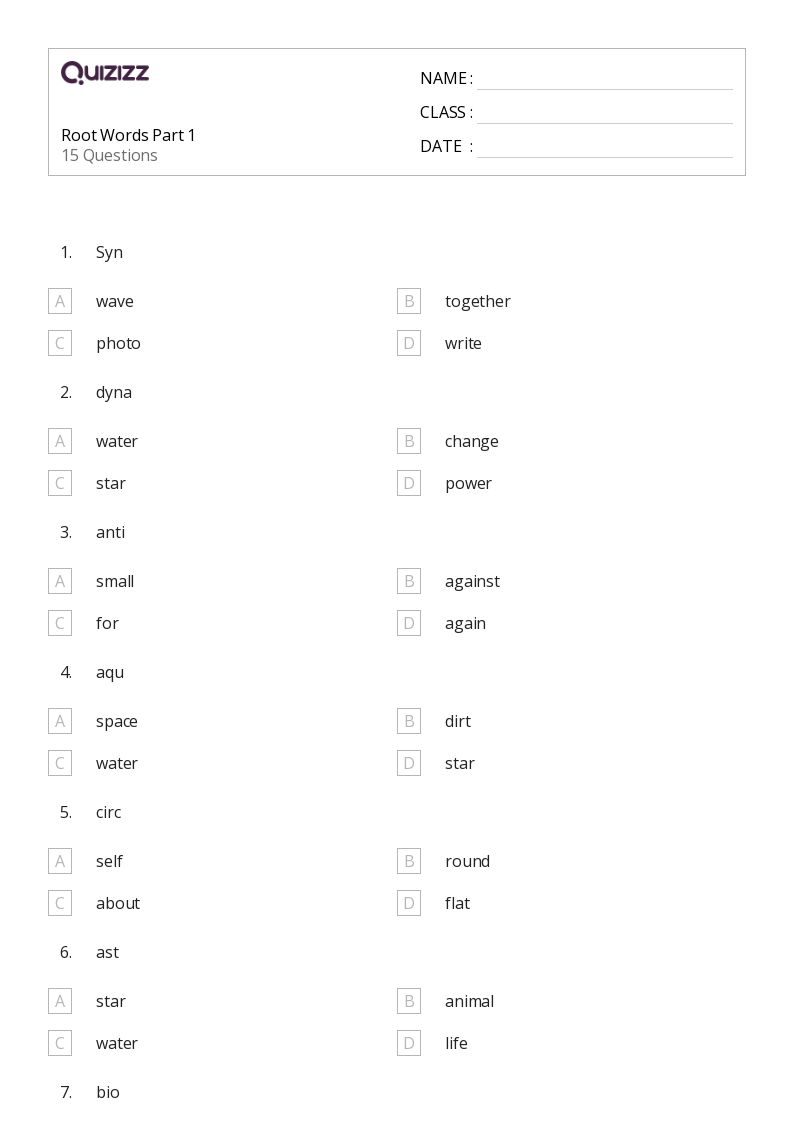Tick answer box B for anti: against
Viewport: 794px width, 1123px height.
click(409, 581)
